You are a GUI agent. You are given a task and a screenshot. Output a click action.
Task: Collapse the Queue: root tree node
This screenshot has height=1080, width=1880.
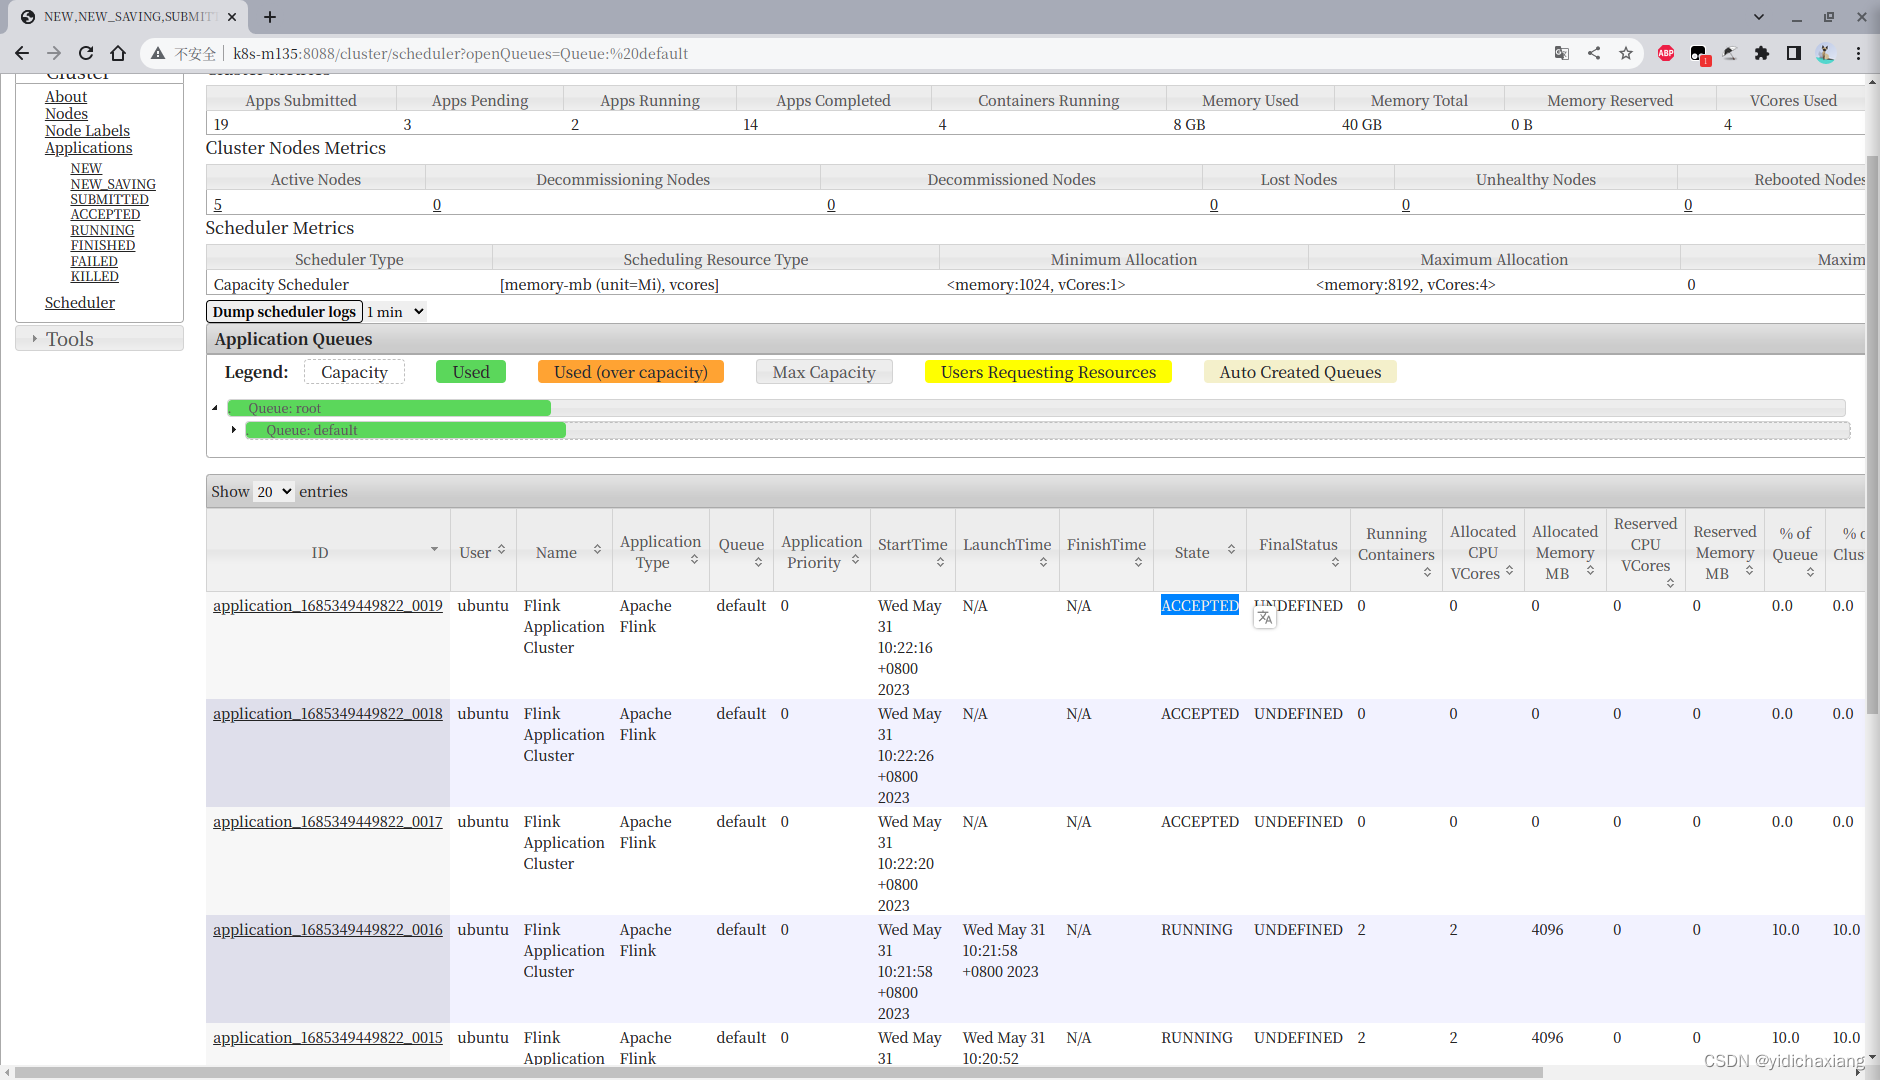(215, 408)
